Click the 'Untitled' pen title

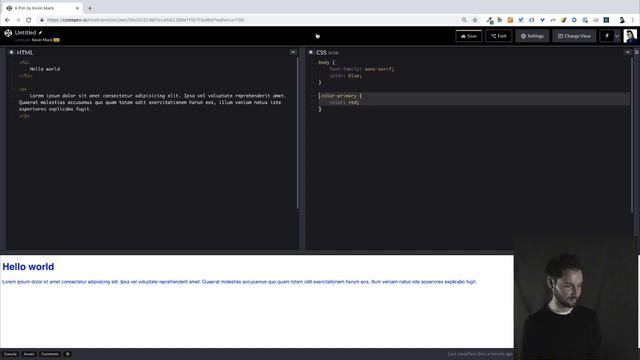tap(25, 33)
